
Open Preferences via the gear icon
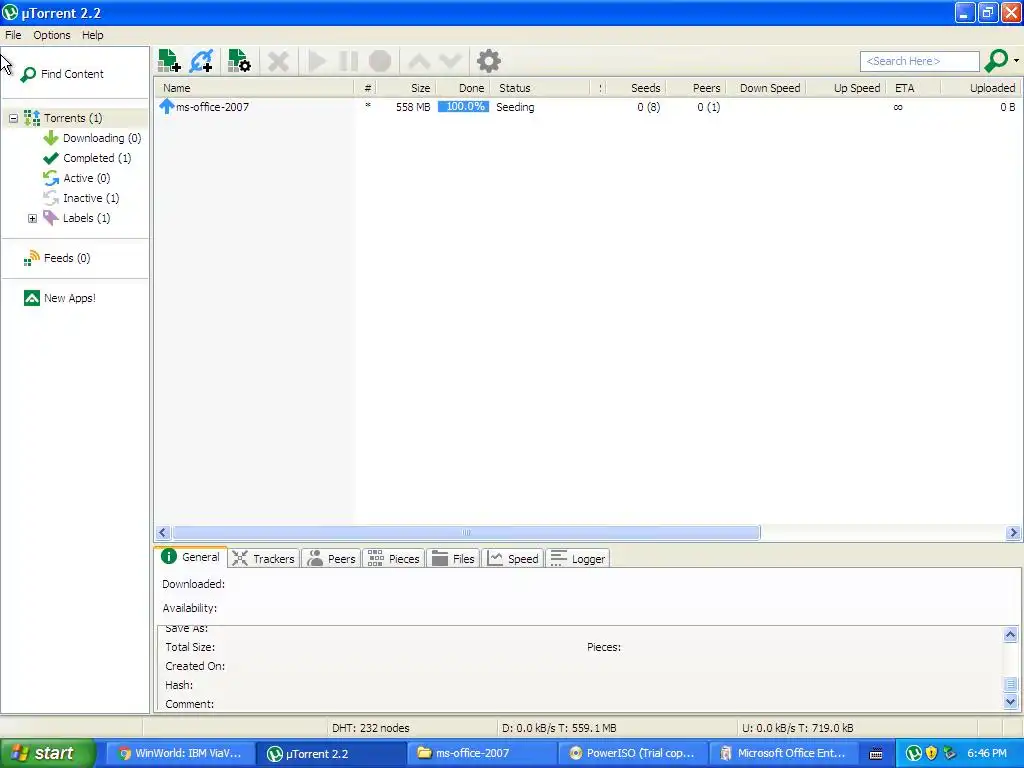pyautogui.click(x=488, y=61)
